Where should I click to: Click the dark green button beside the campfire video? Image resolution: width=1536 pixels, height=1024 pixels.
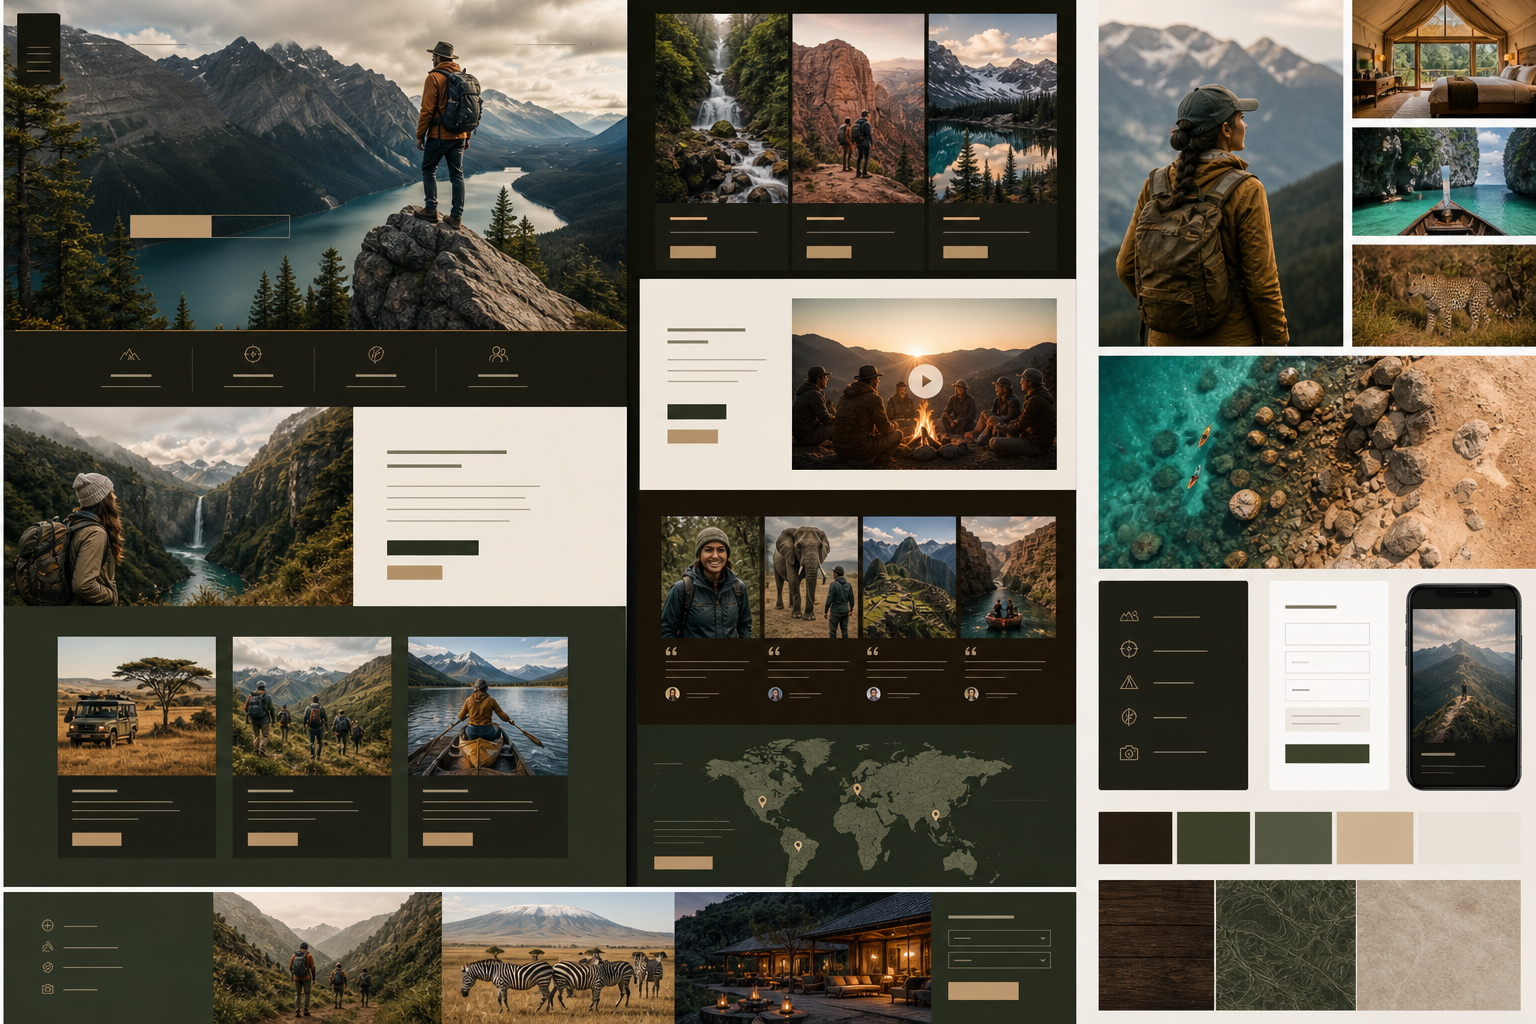(x=697, y=411)
